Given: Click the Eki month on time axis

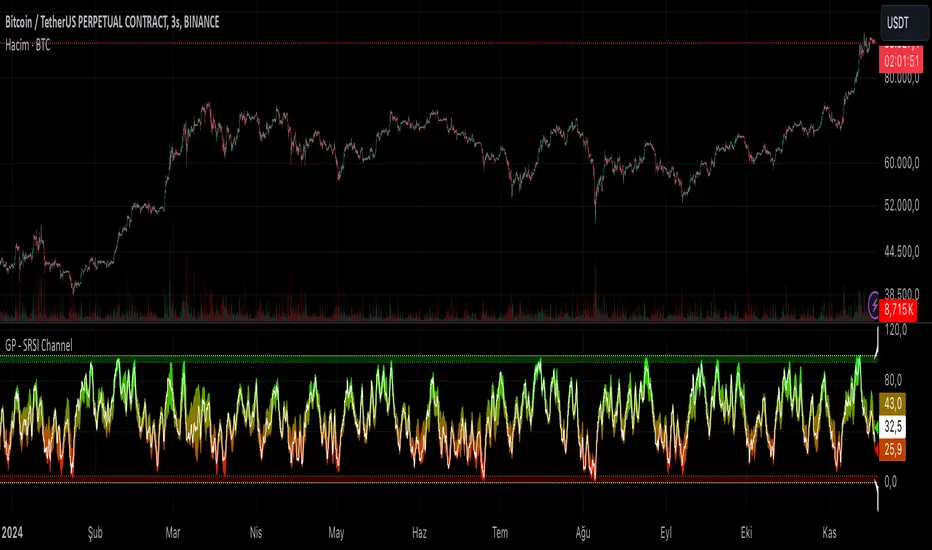Looking at the screenshot, I should coord(747,532).
